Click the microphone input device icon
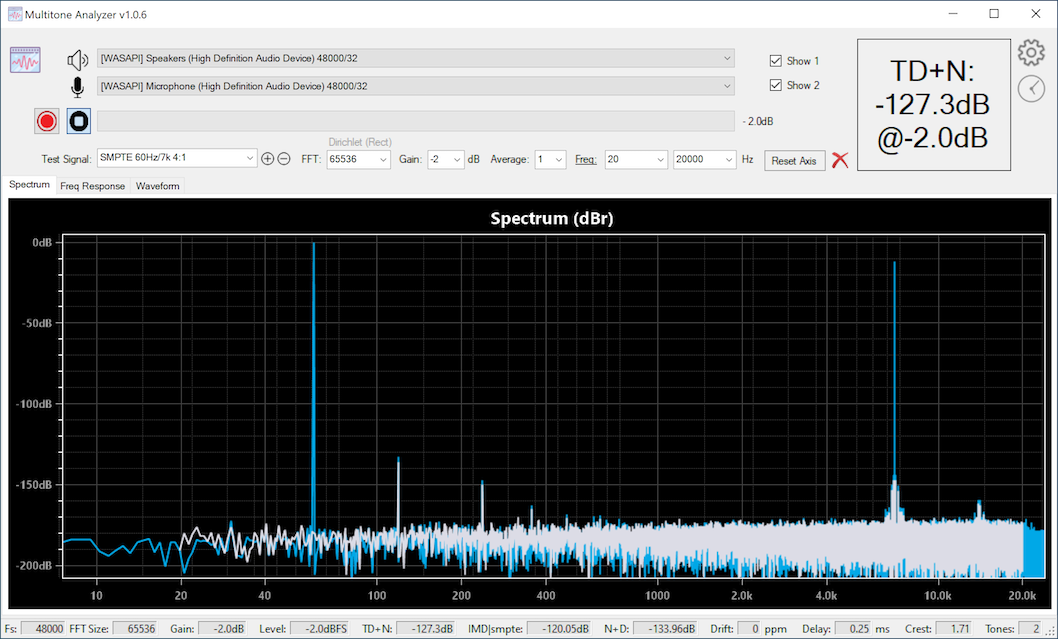This screenshot has height=639, width=1058. (x=78, y=87)
